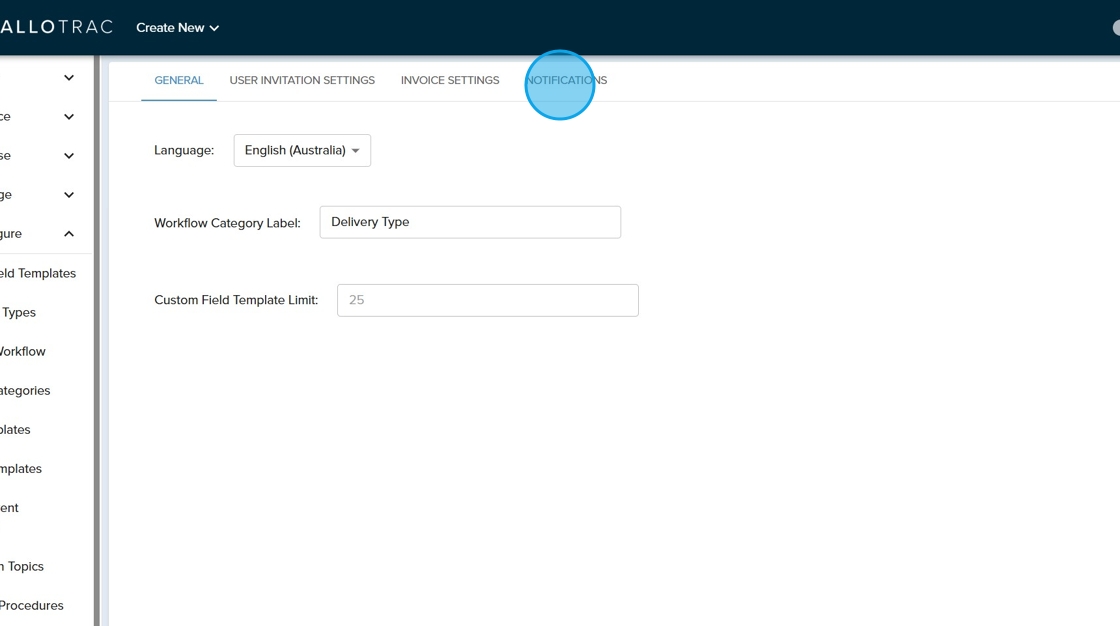Viewport: 1120px width, 626px height.
Task: Click the Allotrac logo in header
Action: pos(56,27)
